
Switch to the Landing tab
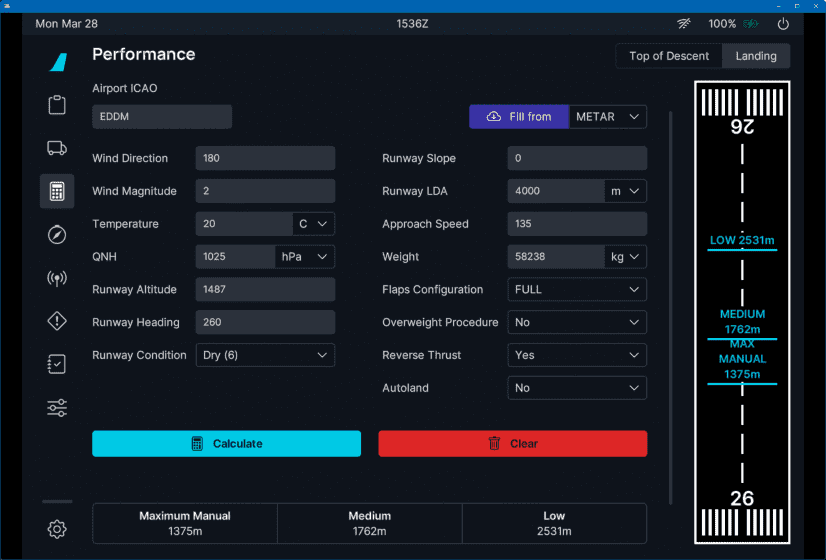pos(756,56)
